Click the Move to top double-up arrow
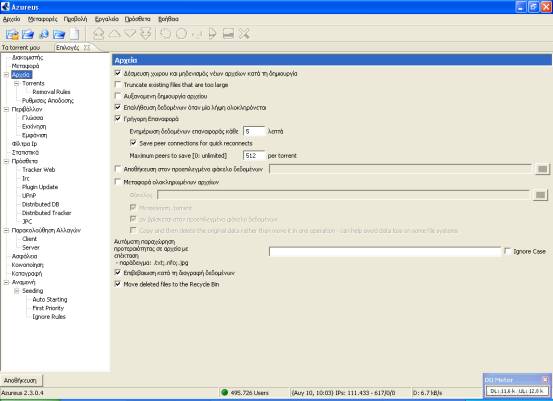 98,34
